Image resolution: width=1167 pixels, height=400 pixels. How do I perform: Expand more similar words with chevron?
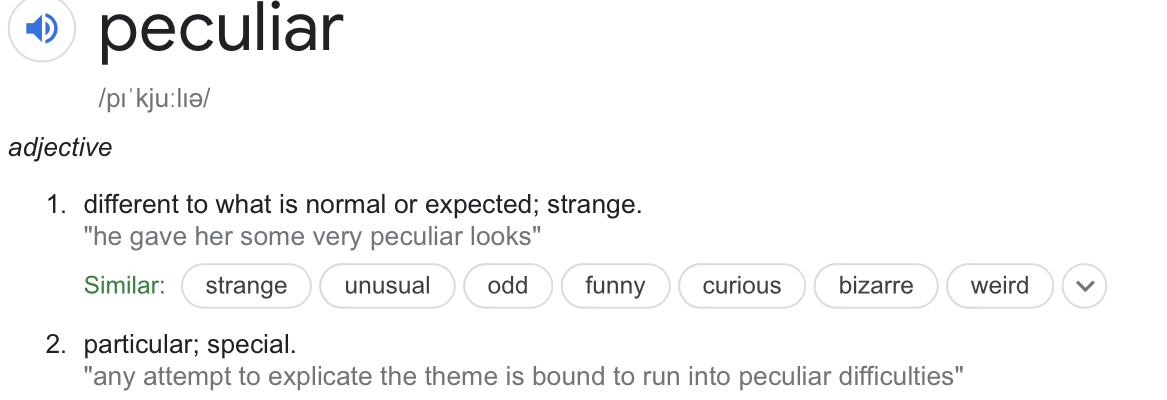click(1084, 286)
